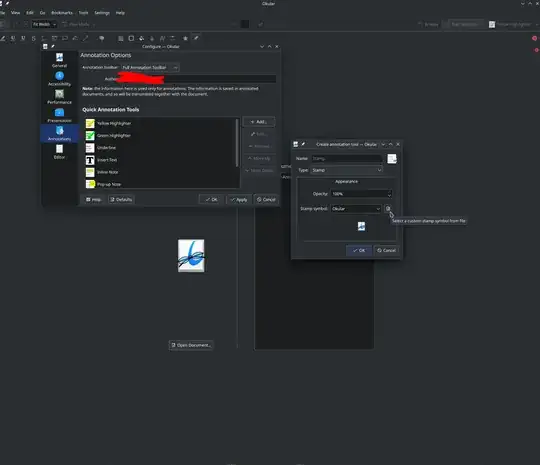This screenshot has width=540, height=465.
Task: Select Green Highlighter in quick tools list
Action: pos(160,136)
